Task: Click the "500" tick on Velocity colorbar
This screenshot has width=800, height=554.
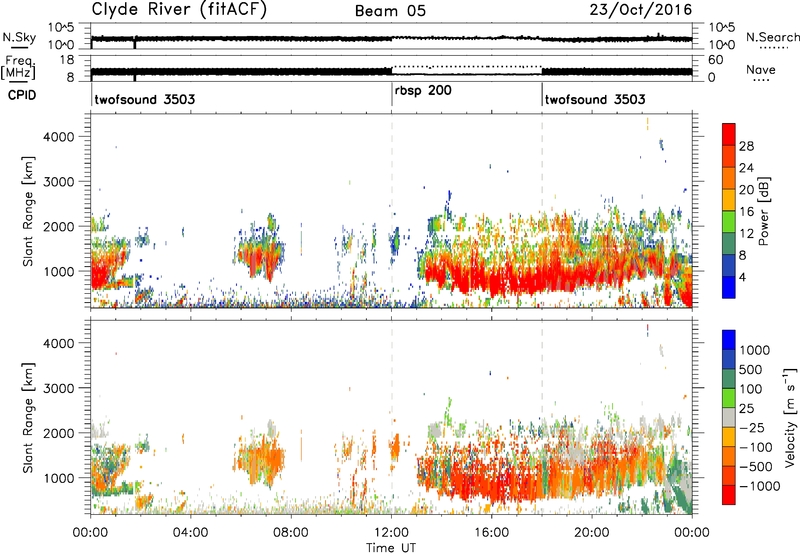Action: [753, 369]
